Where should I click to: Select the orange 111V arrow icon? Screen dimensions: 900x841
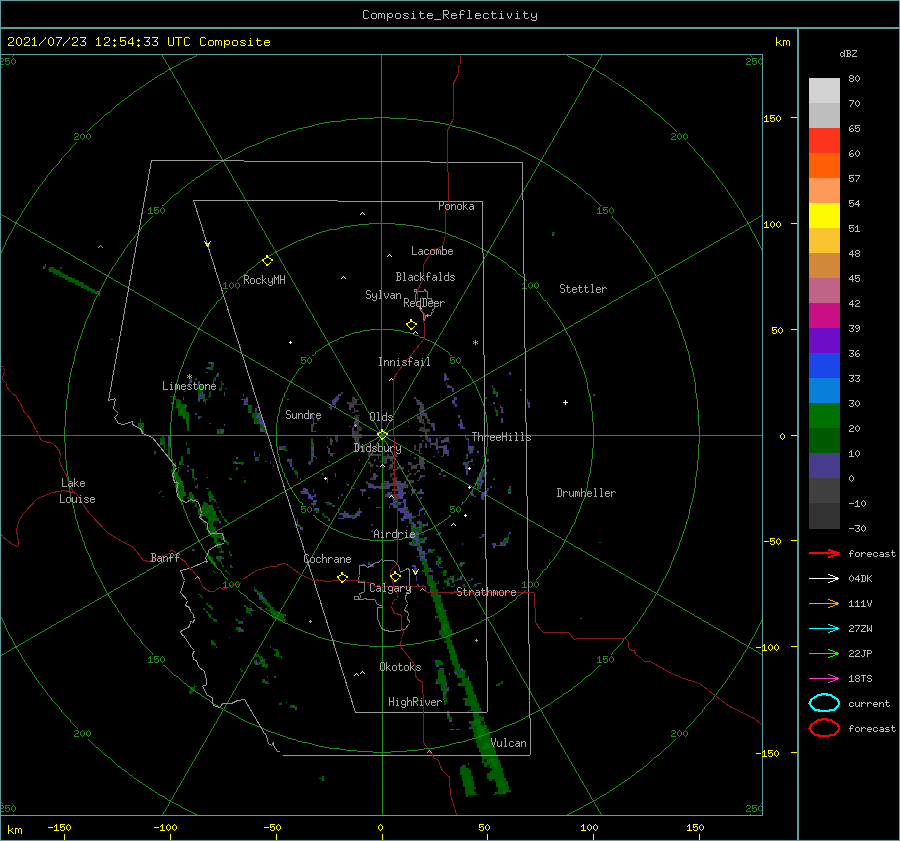(824, 603)
